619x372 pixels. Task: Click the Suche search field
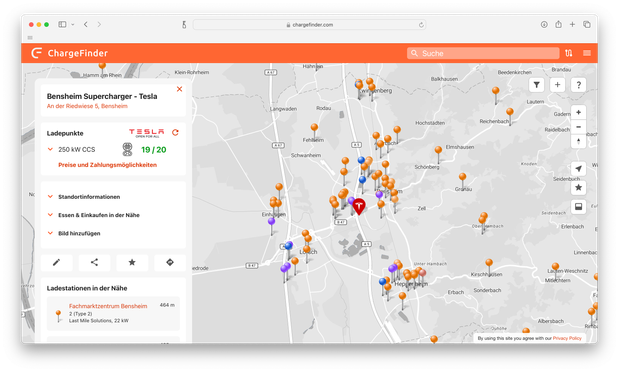pyautogui.click(x=483, y=53)
